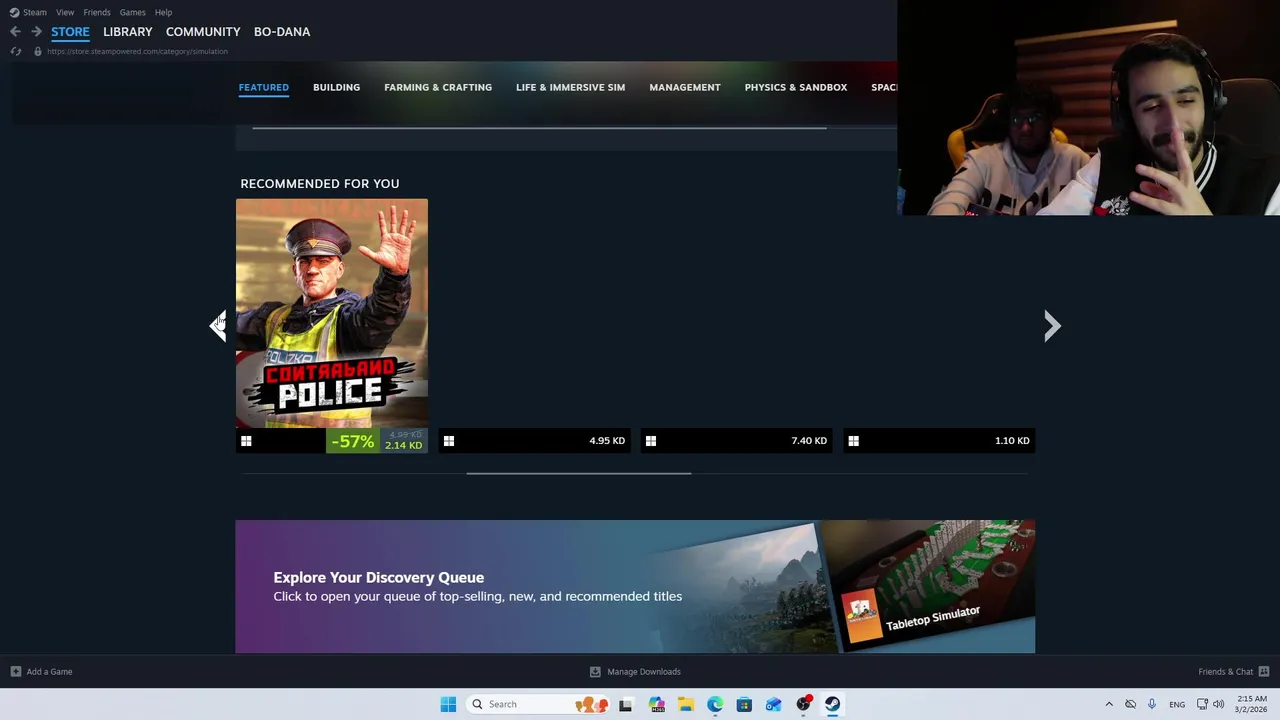
Task: Show previous recommended games with left arrow
Action: [x=219, y=326]
